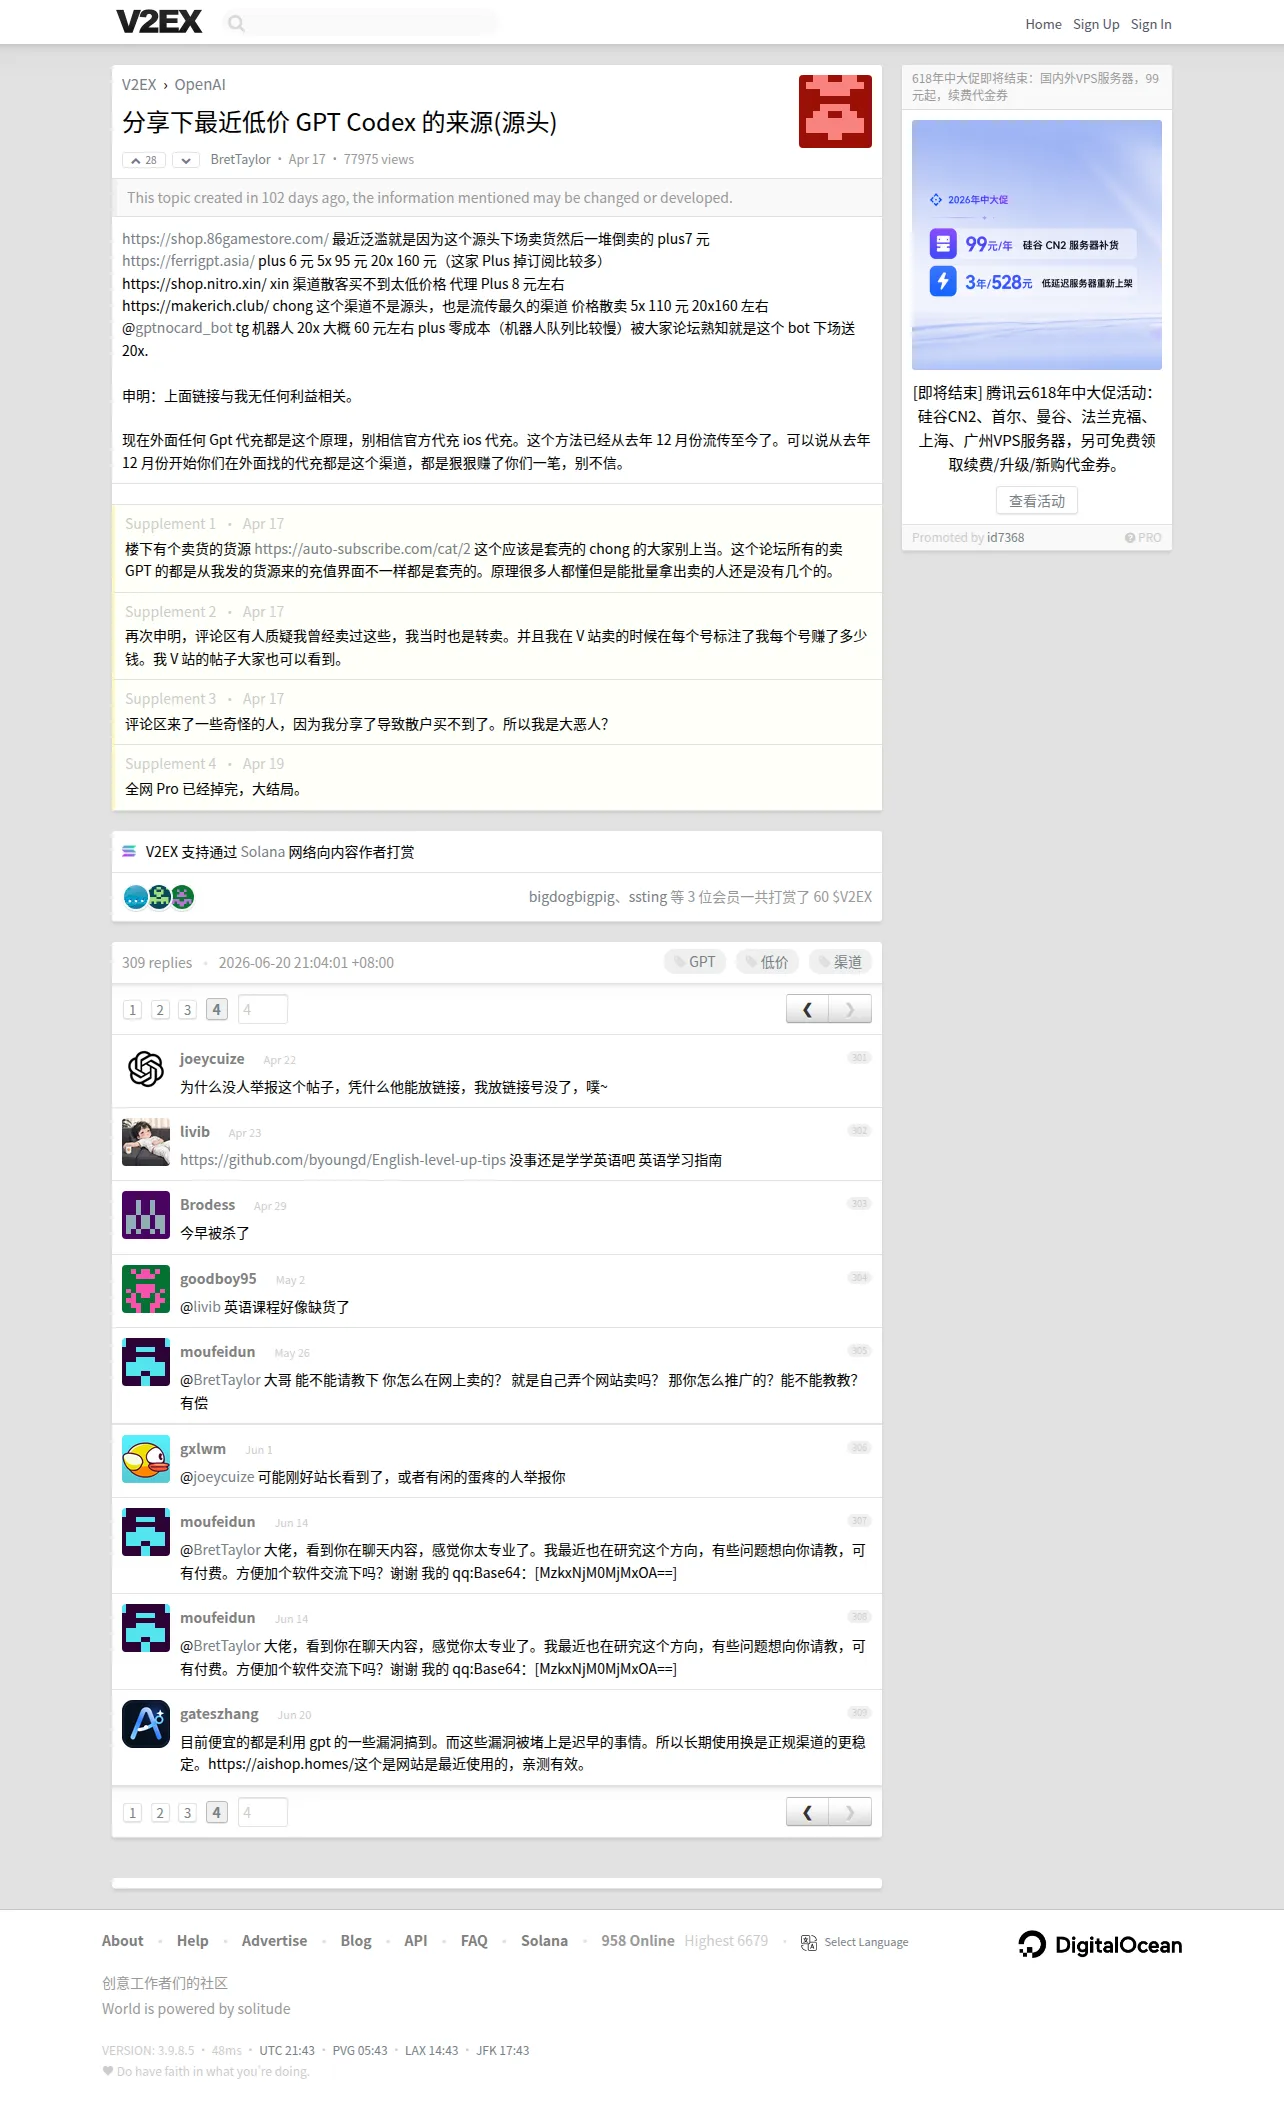Downvote the topic using down chevron
This screenshot has height=2101, width=1284.
coord(186,160)
